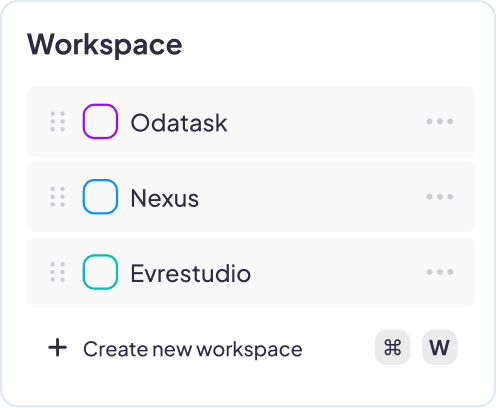Open the three-dot menu for Evrestudio

(x=440, y=272)
